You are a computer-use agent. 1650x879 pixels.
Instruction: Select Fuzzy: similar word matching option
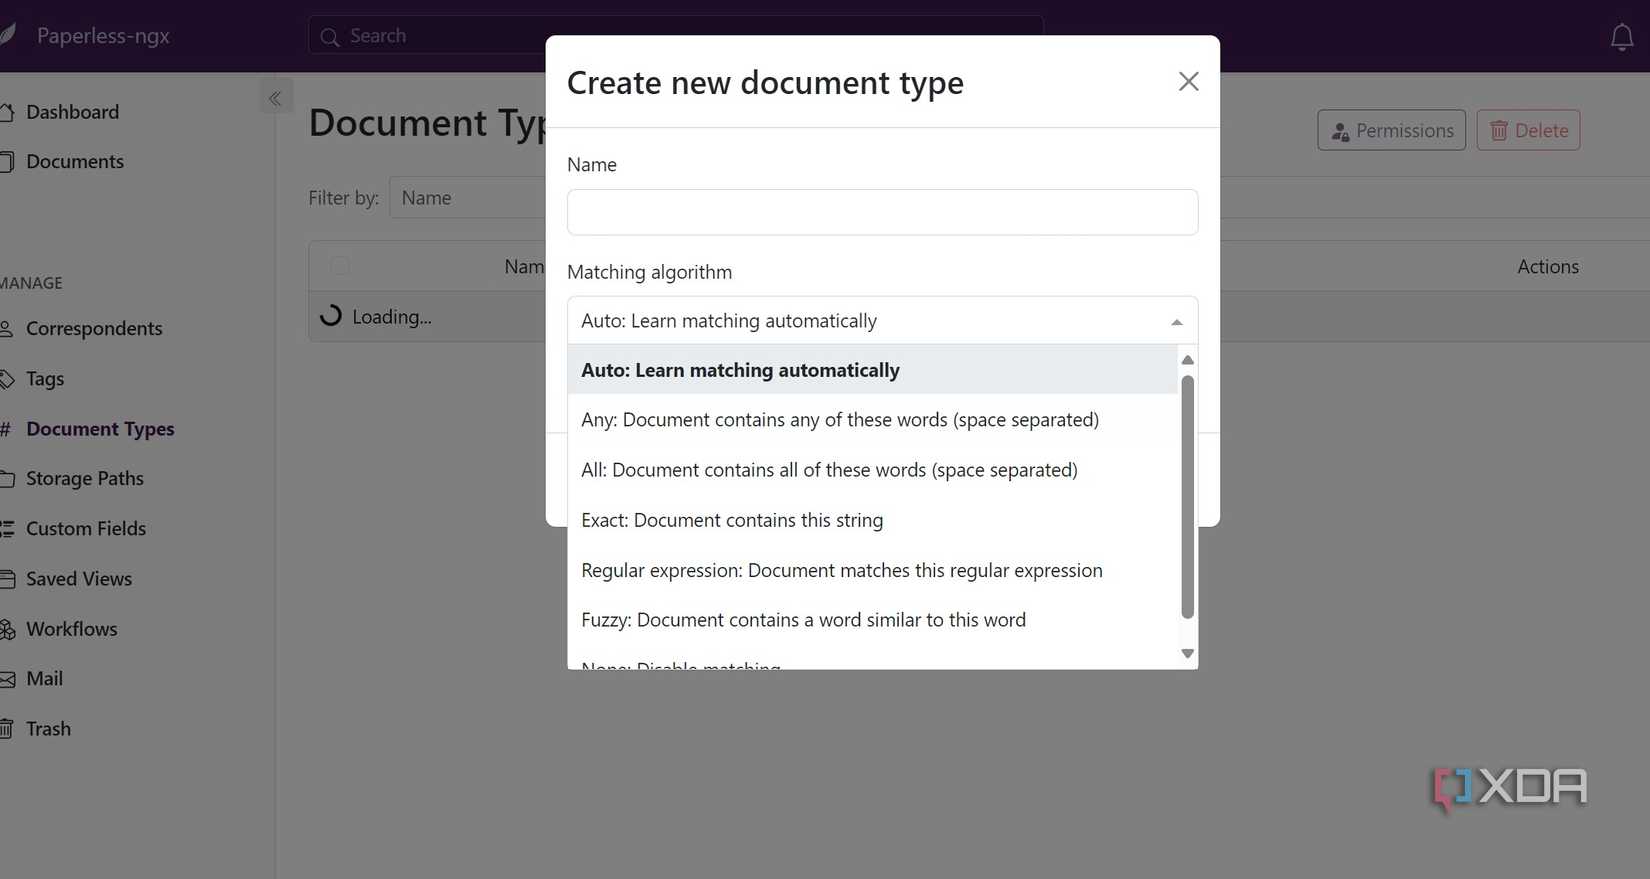tap(872, 620)
